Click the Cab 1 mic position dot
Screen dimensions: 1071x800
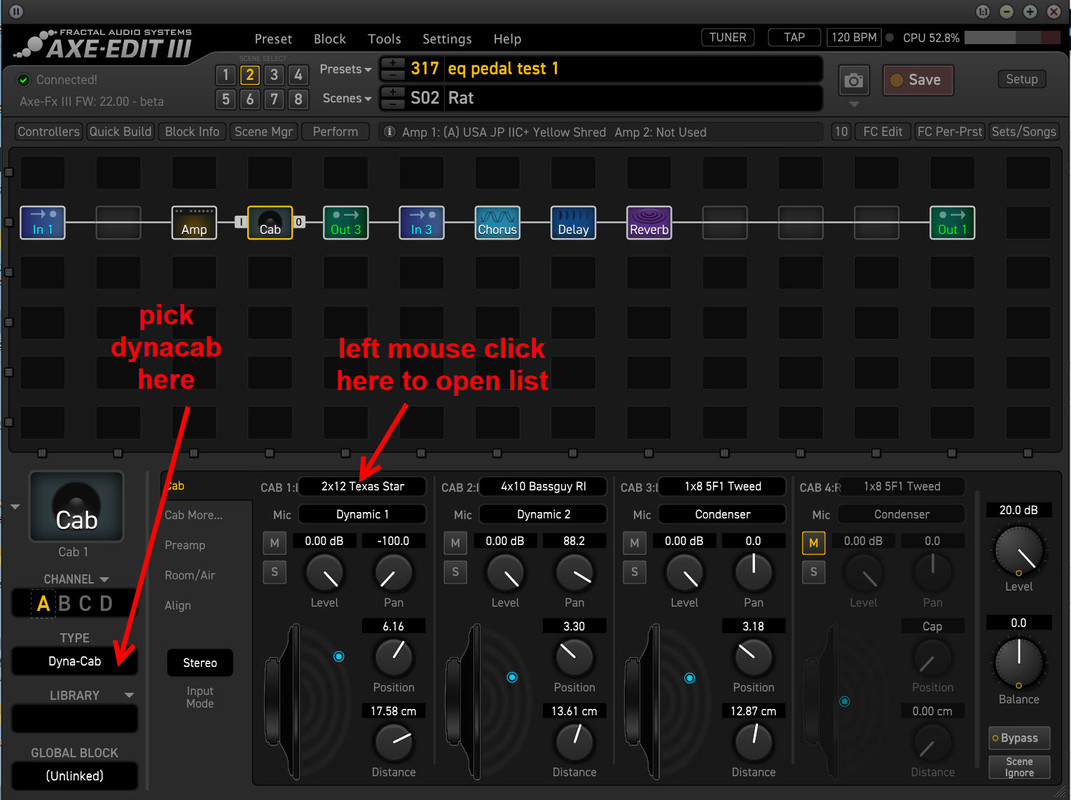click(x=339, y=656)
